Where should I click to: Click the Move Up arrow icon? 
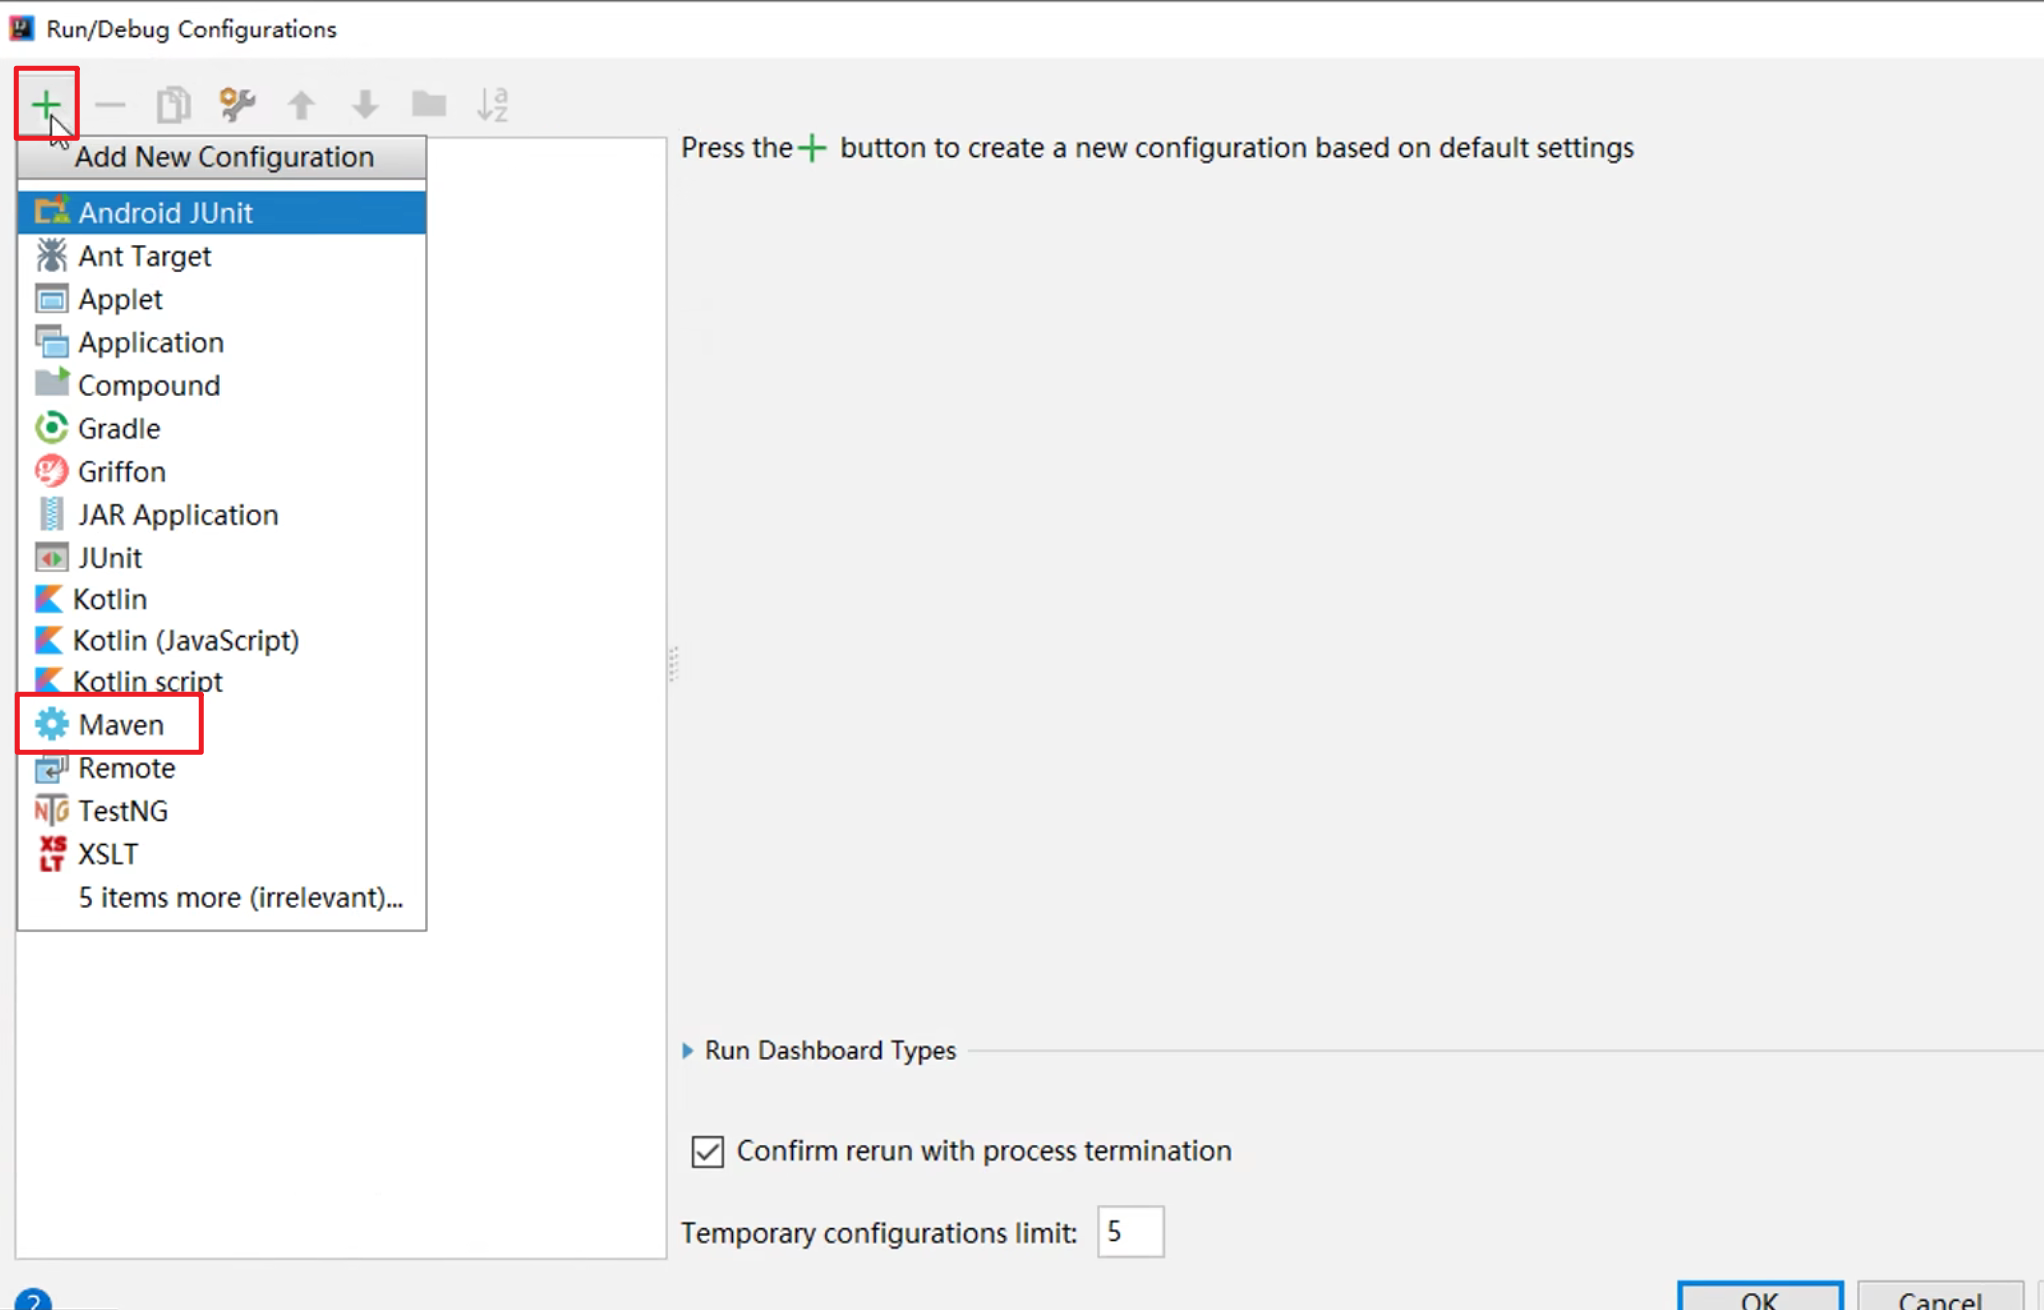[x=301, y=104]
